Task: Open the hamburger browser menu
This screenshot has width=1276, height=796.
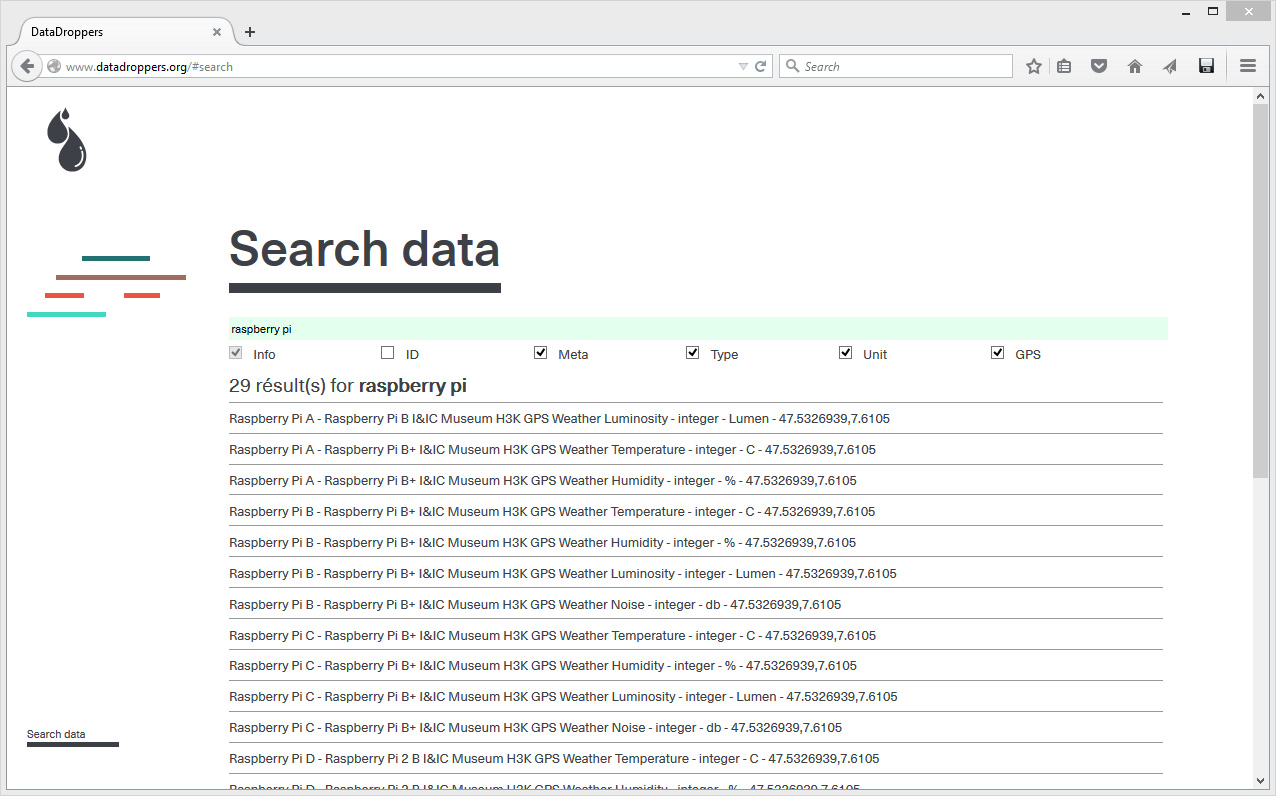Action: pyautogui.click(x=1248, y=66)
